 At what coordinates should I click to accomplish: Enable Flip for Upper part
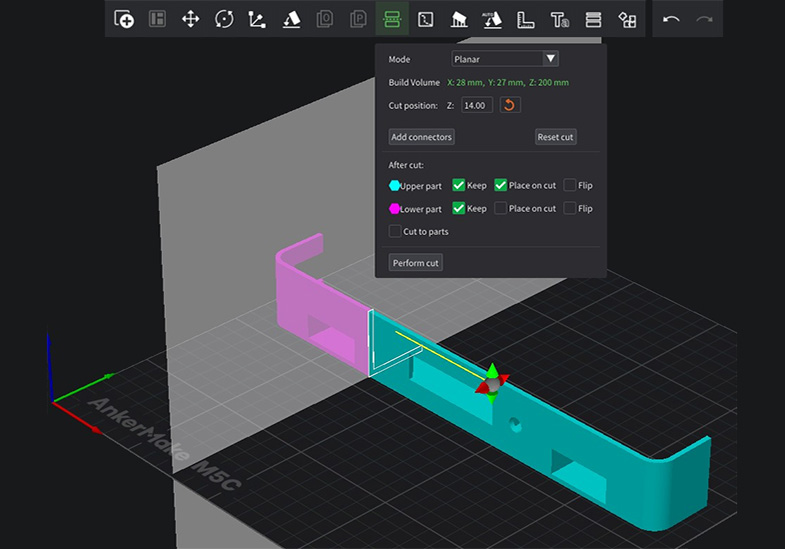(569, 185)
